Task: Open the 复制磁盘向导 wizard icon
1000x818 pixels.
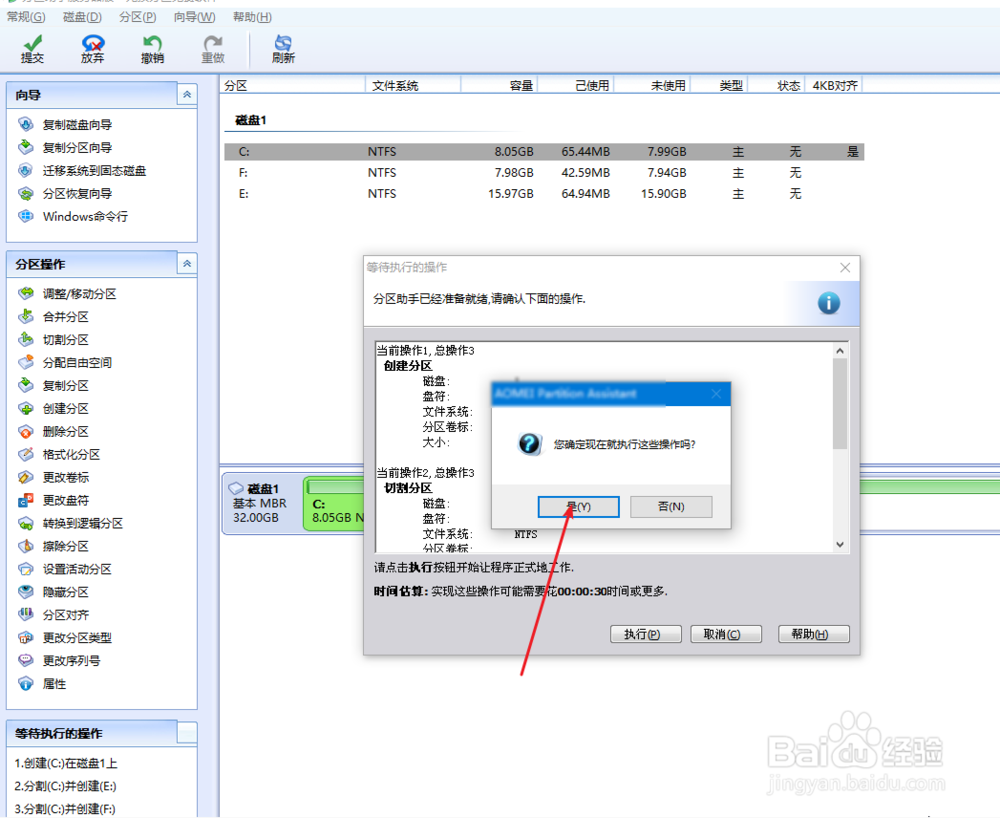Action: pyautogui.click(x=26, y=124)
